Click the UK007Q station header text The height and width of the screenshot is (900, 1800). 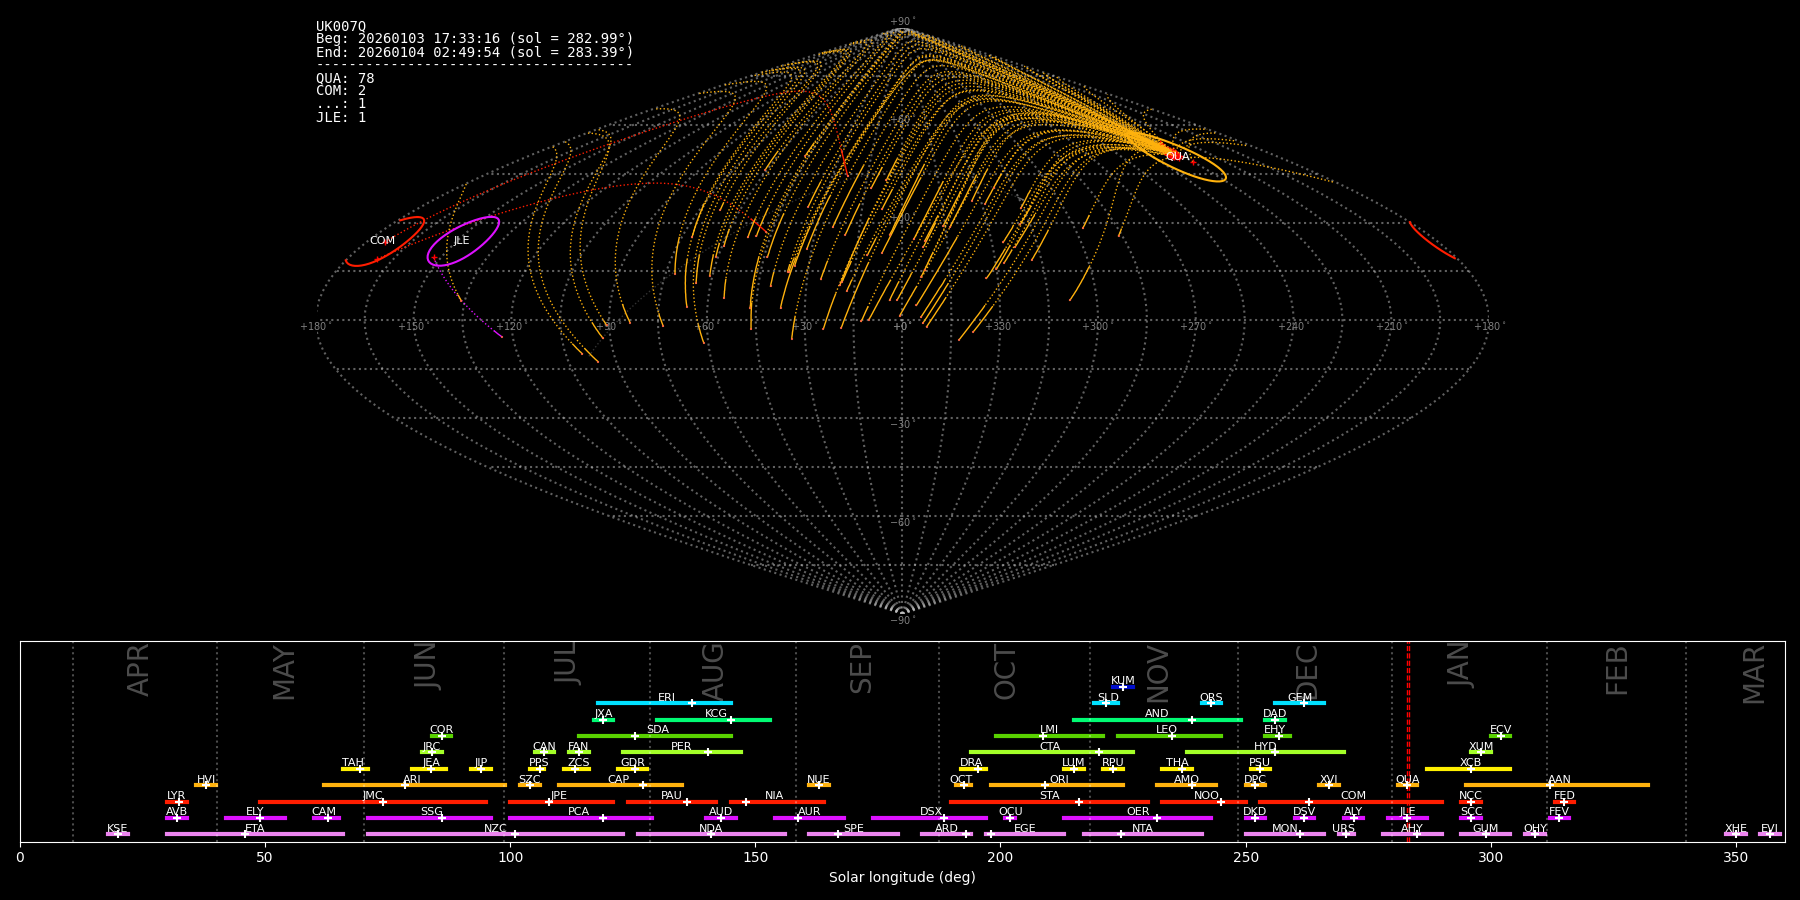[x=341, y=27]
